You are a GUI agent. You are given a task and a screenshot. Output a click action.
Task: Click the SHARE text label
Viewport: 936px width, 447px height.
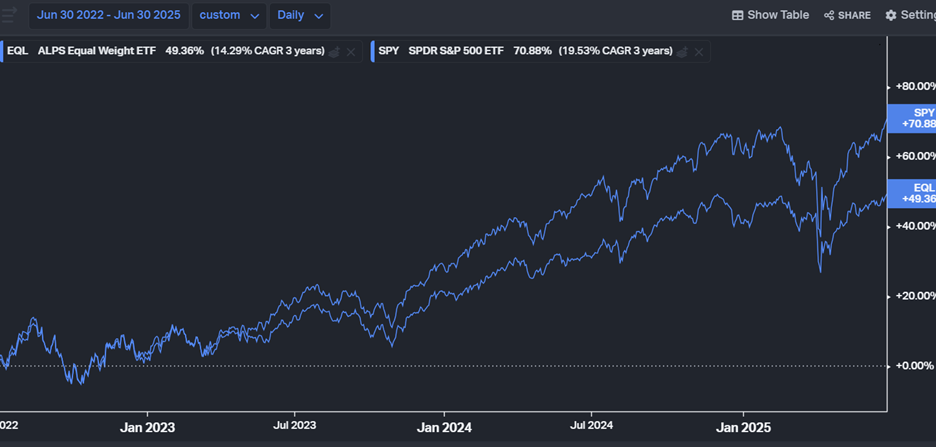coord(854,16)
